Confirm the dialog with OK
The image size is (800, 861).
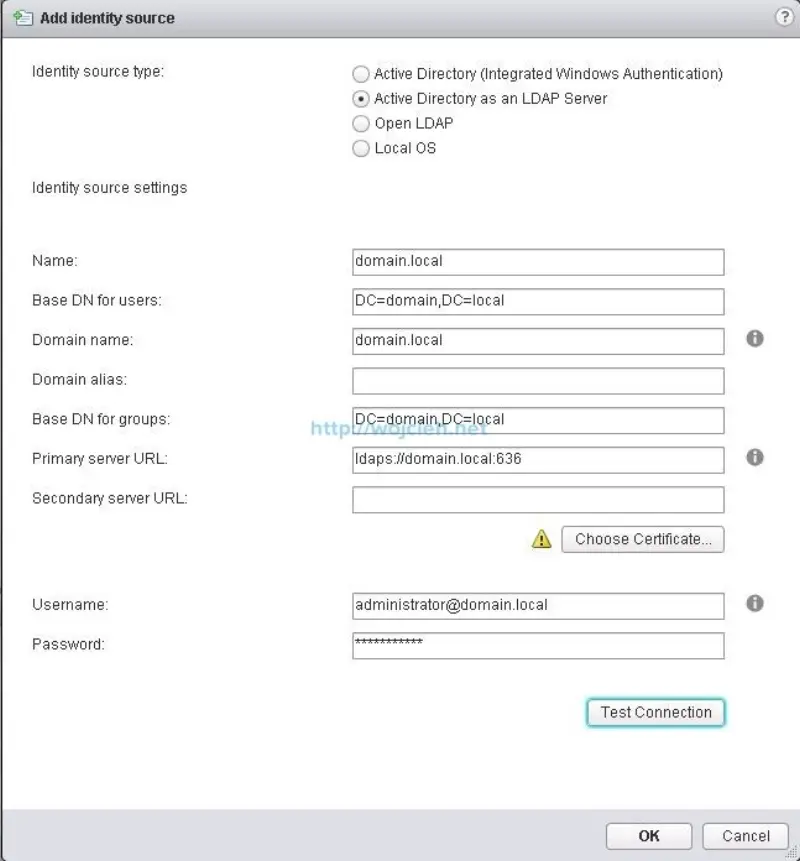click(x=648, y=836)
